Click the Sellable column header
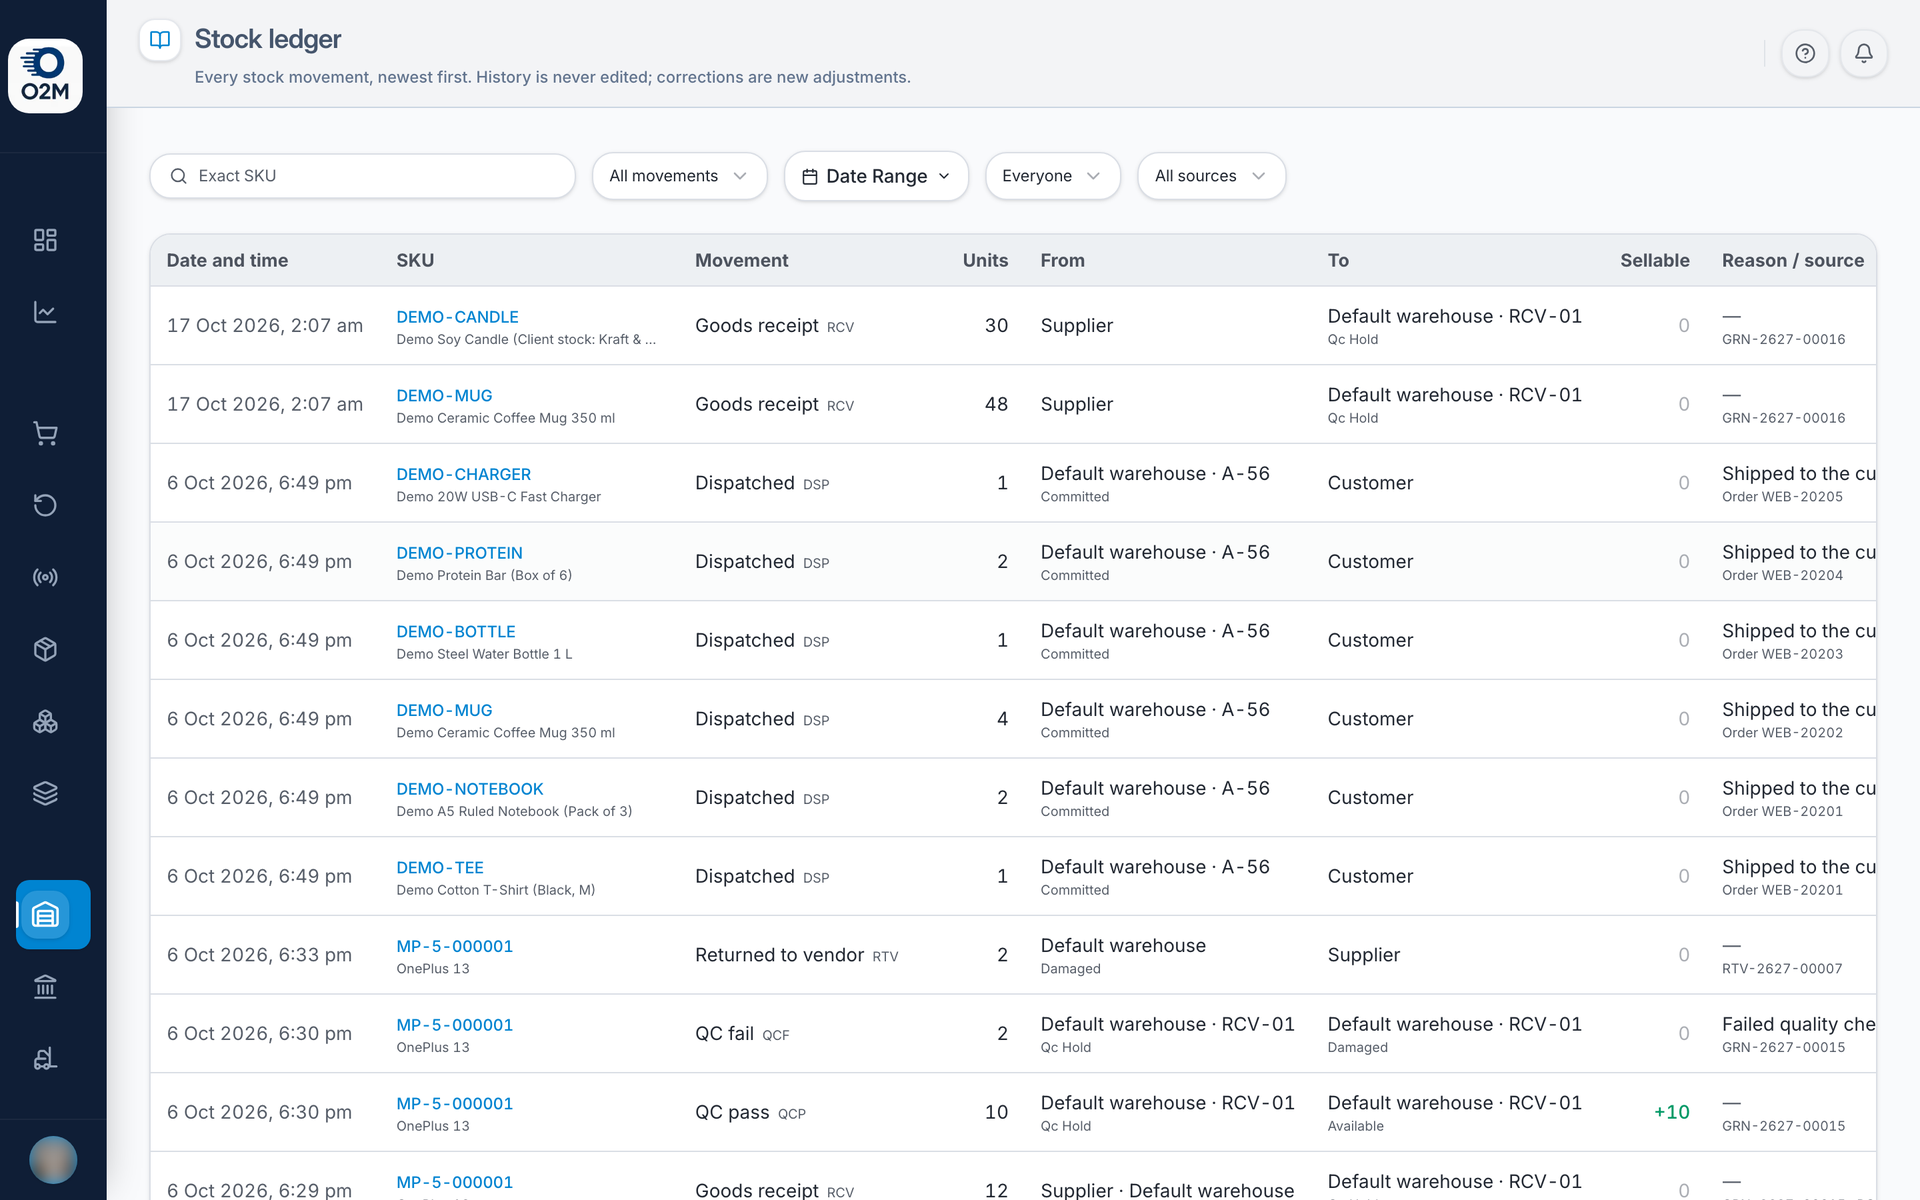Viewport: 1920px width, 1200px height. click(x=1655, y=260)
